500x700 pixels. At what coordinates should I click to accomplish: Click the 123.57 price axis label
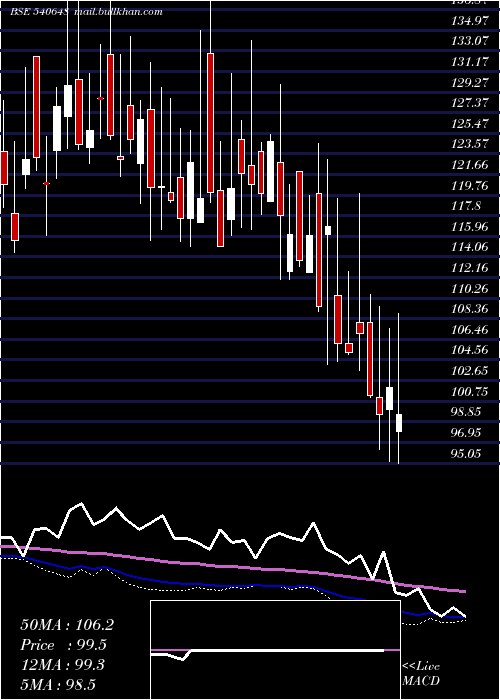pos(470,144)
